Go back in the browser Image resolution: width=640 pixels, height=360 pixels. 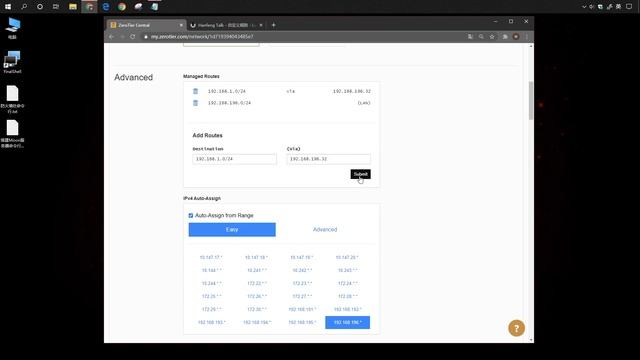111,36
